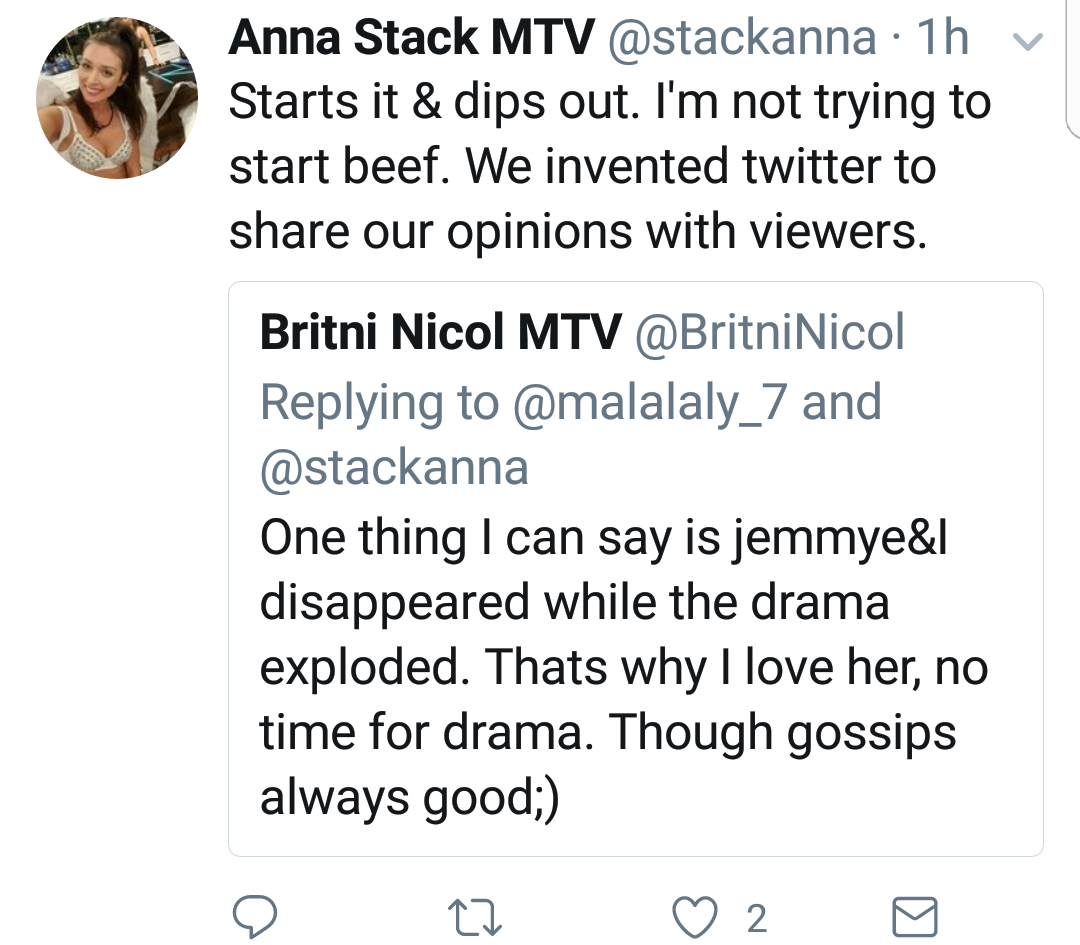This screenshot has height=945, width=1080.
Task: Open Anna Stack's profile picture
Action: point(117,98)
